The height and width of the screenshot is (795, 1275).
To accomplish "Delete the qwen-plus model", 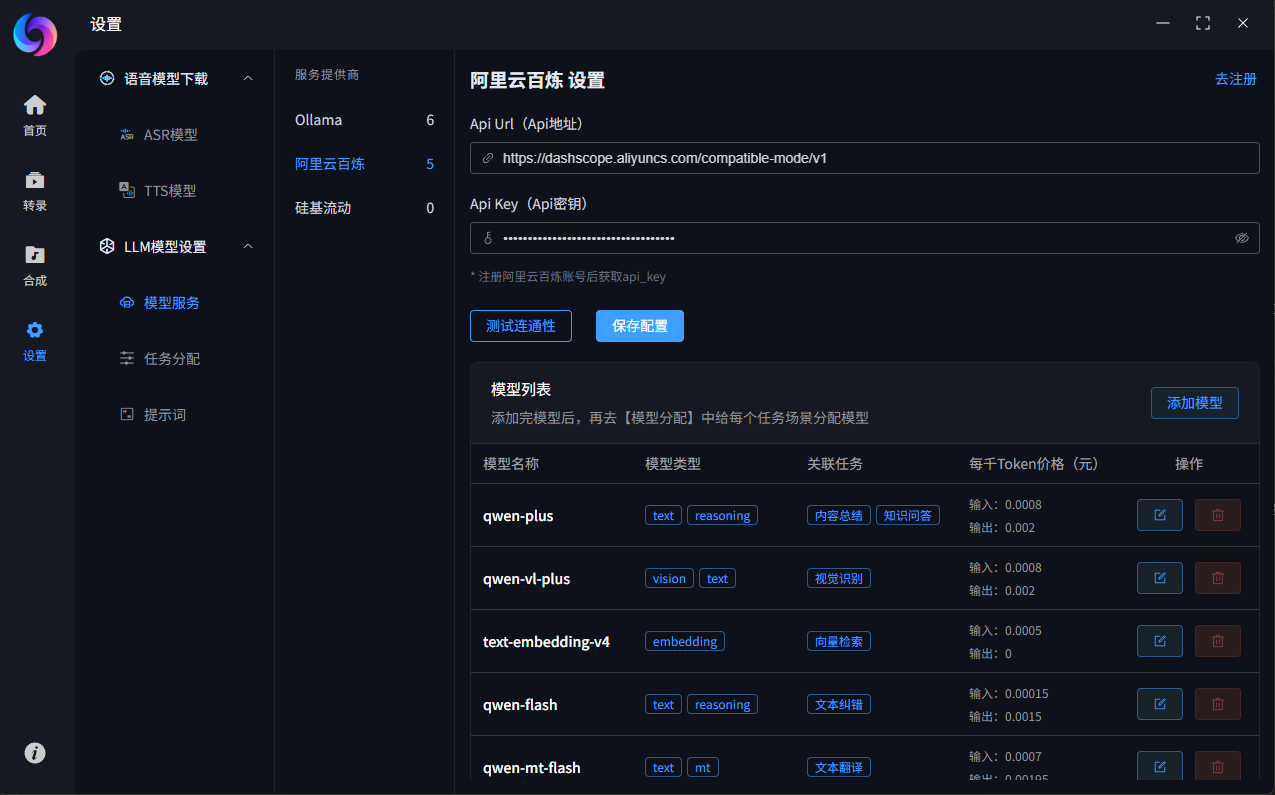I will coord(1218,515).
